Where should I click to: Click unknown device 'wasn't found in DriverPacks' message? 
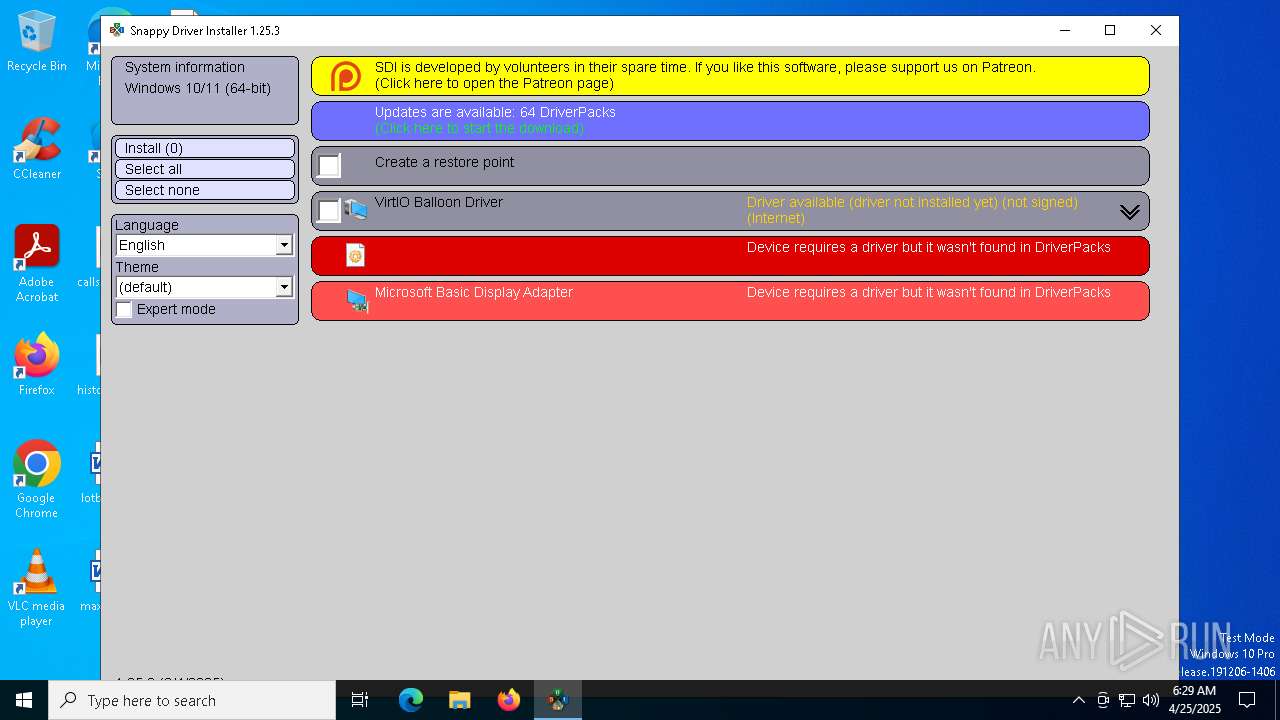pos(929,247)
